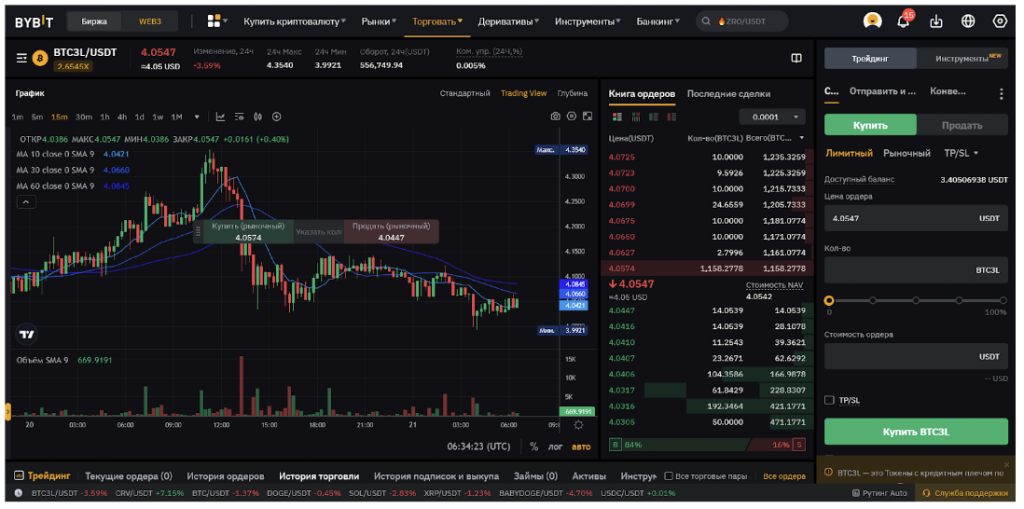Check the 'Все торговые пары' checkbox
Image resolution: width=1024 pixels, height=509 pixels.
point(669,476)
